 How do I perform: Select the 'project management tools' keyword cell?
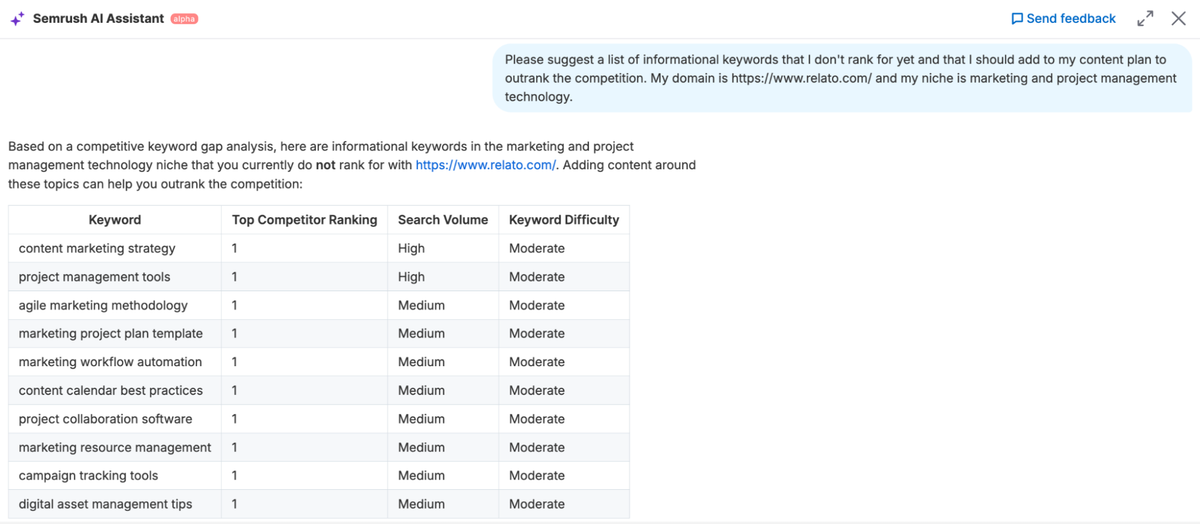click(94, 277)
